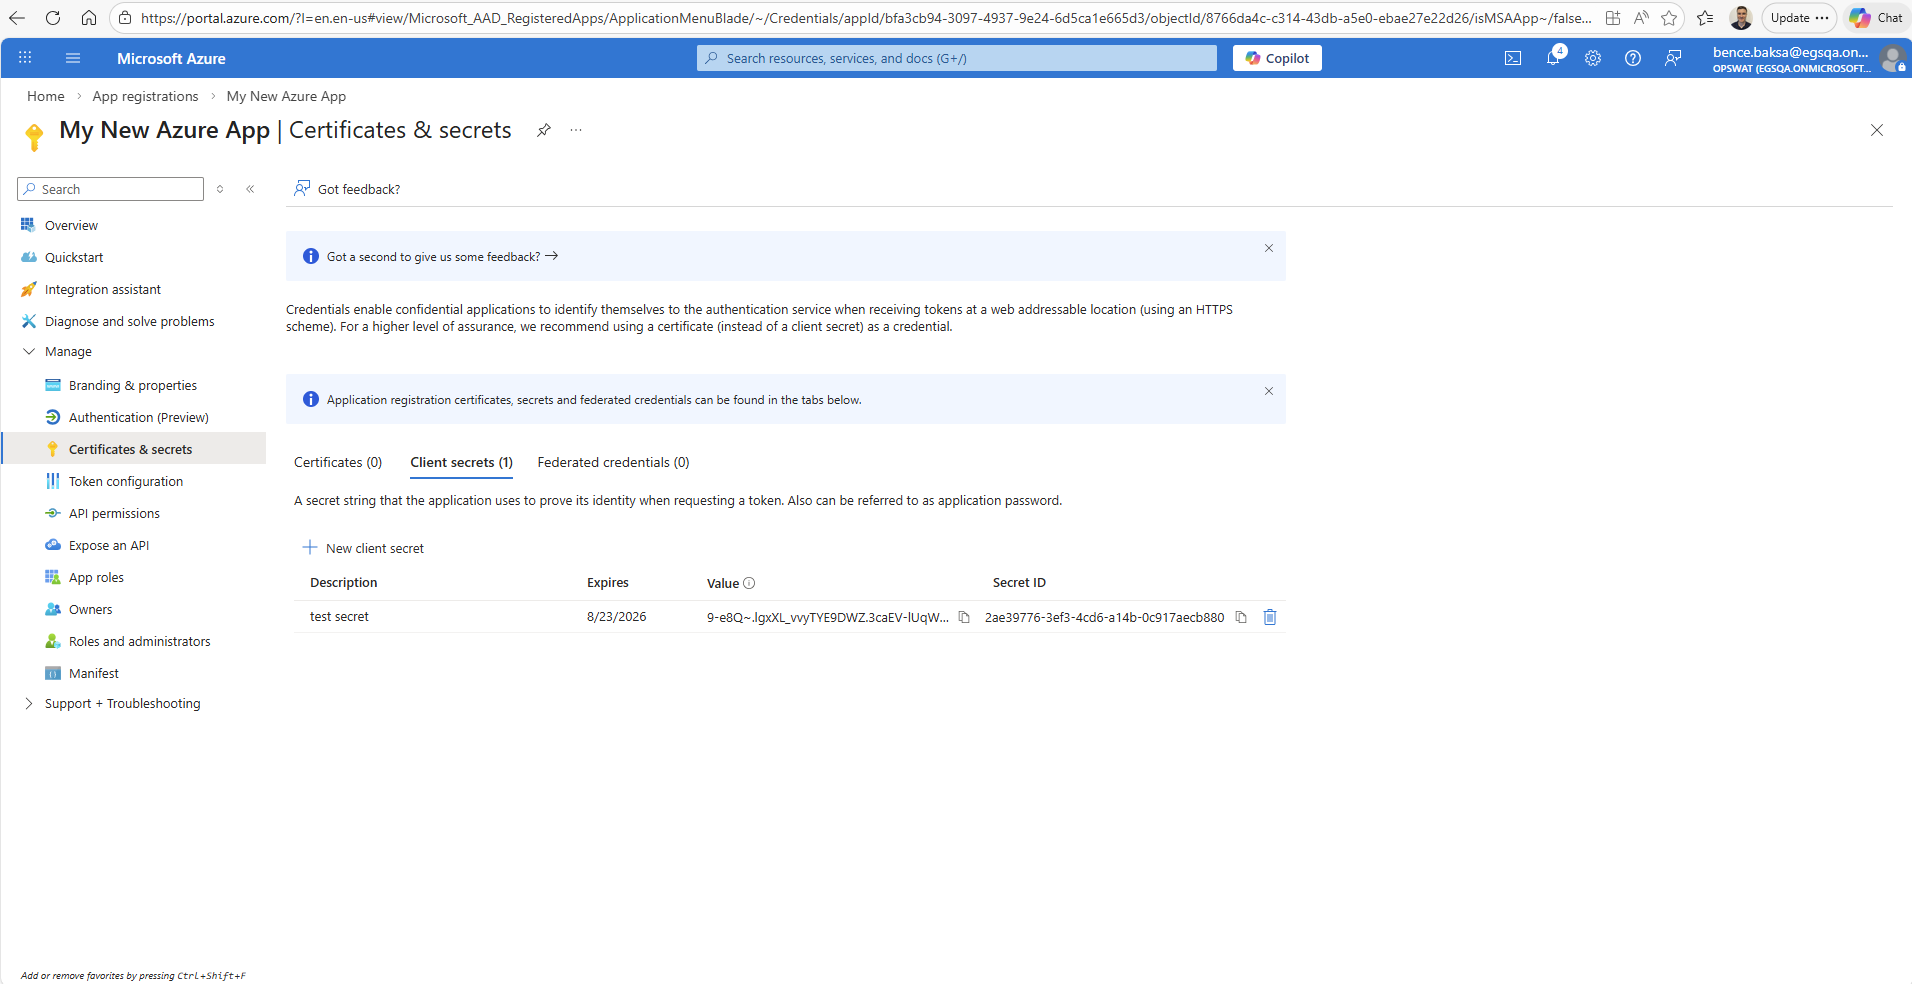Click the Expires column header

coord(608,583)
